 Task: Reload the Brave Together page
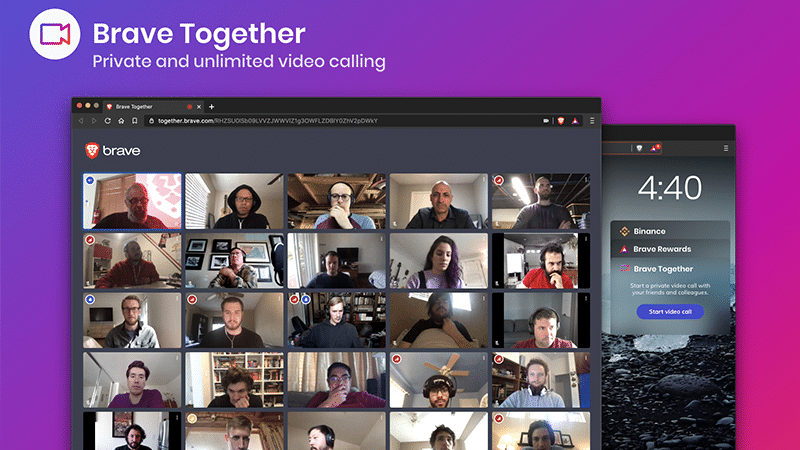(108, 121)
